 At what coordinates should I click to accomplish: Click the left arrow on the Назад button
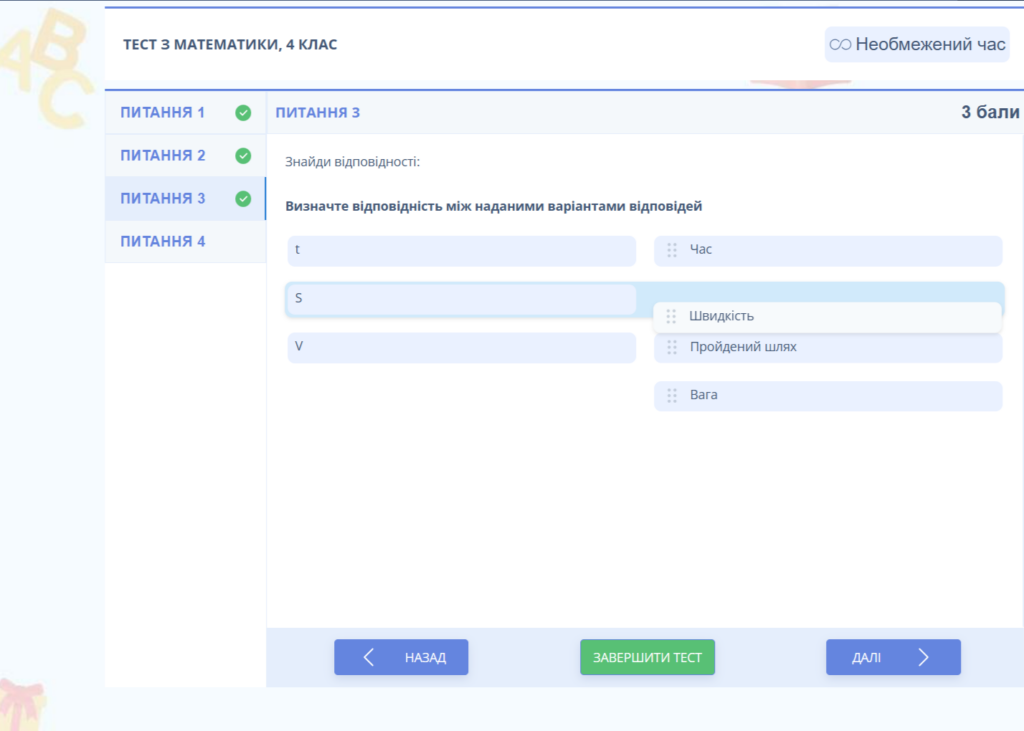[369, 657]
